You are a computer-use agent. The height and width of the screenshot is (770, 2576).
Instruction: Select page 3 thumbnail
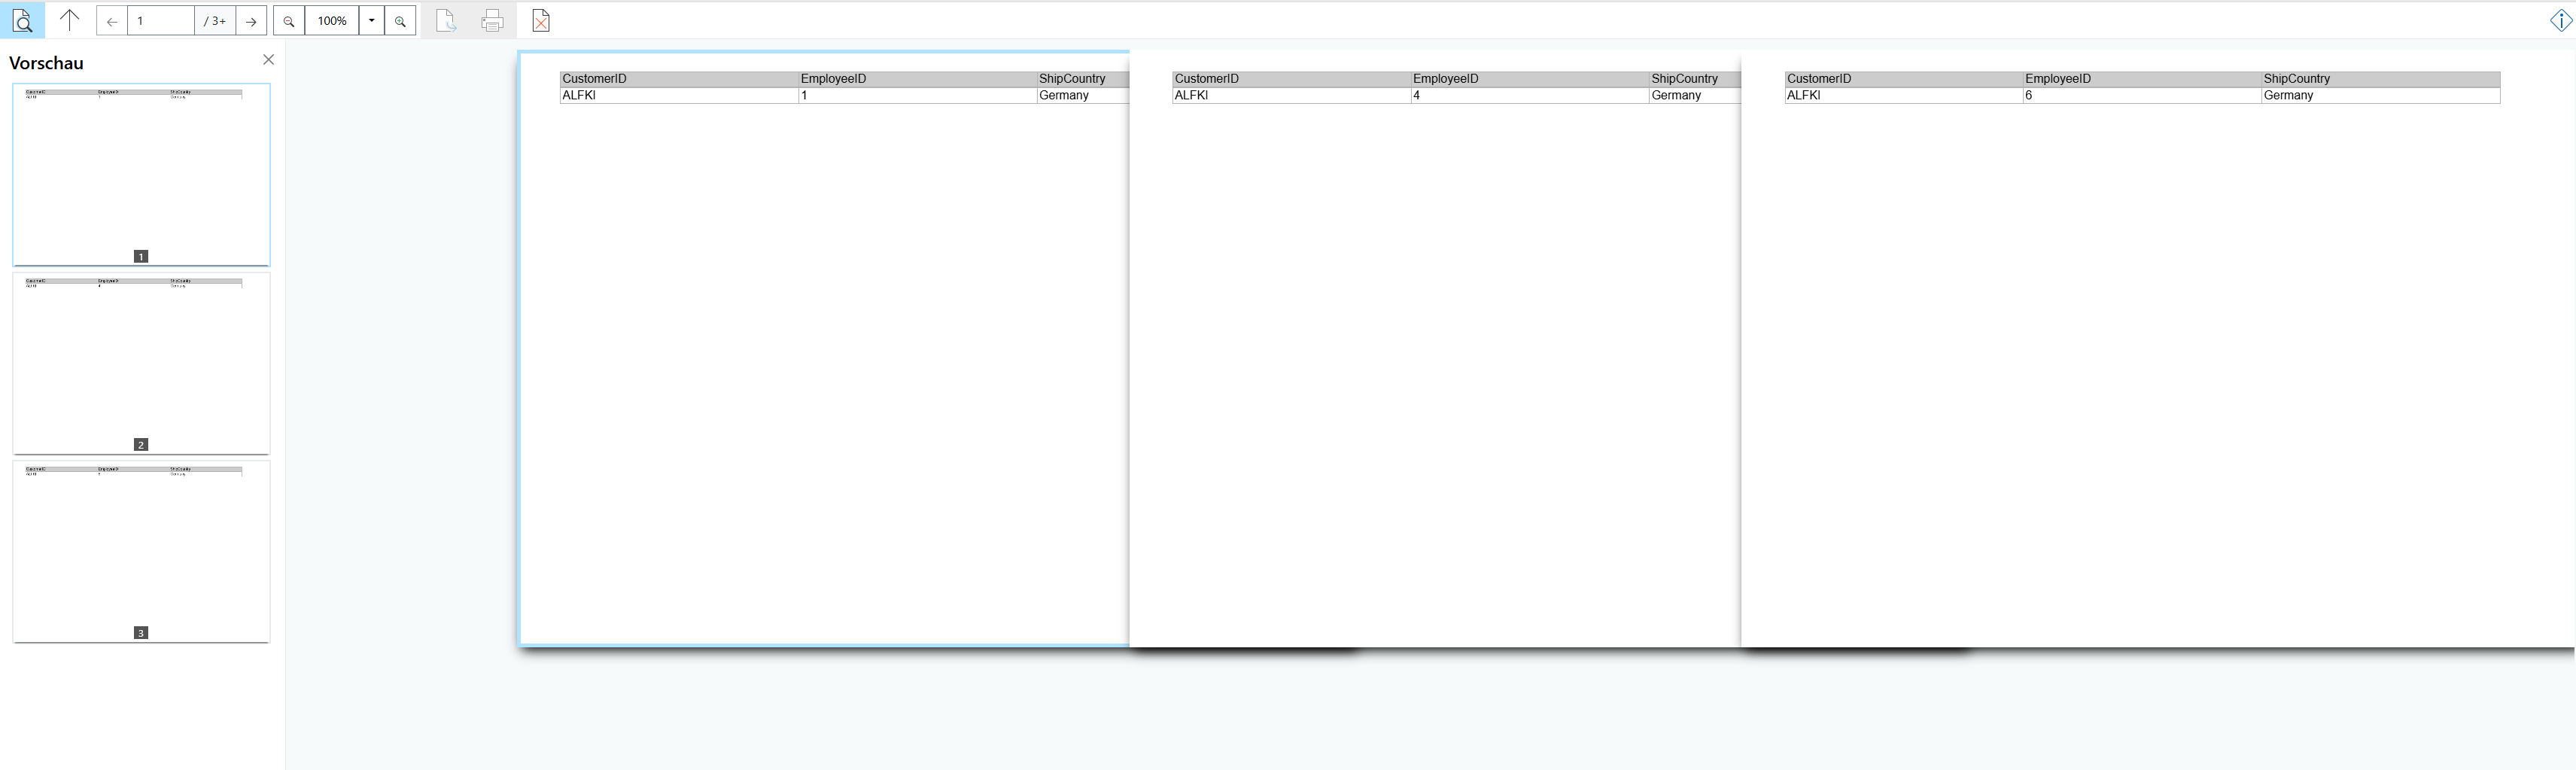[x=141, y=551]
